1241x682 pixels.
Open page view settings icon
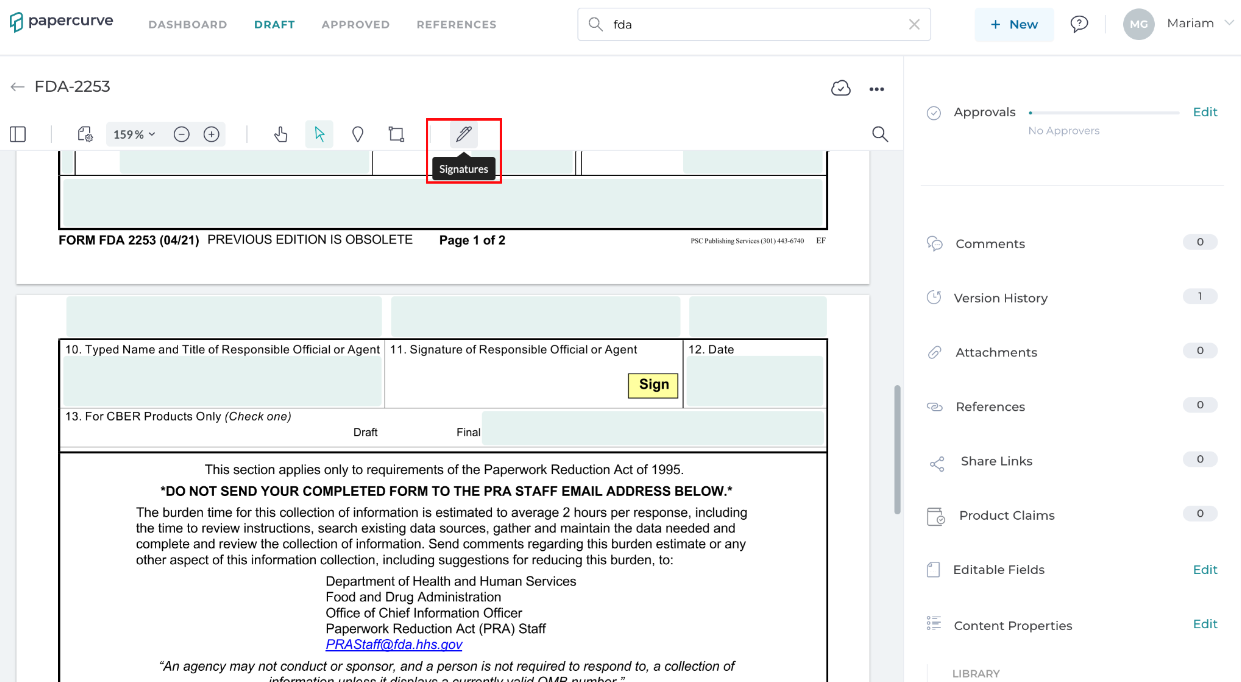tap(85, 134)
